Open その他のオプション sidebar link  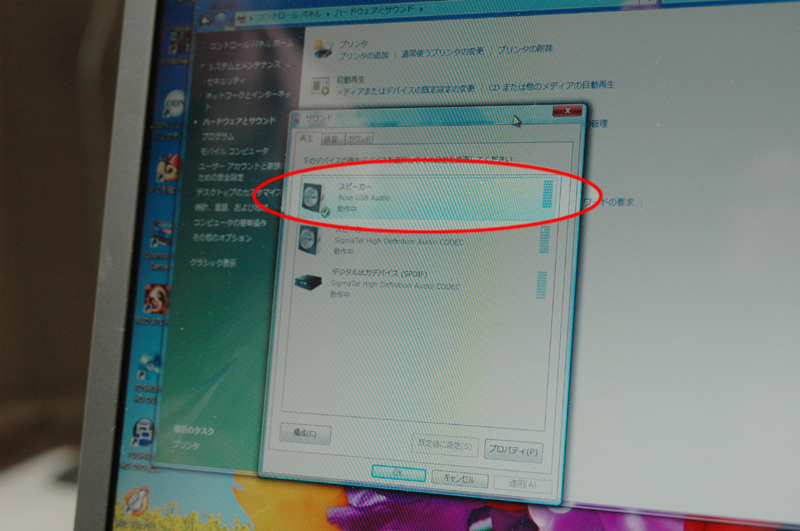click(222, 238)
